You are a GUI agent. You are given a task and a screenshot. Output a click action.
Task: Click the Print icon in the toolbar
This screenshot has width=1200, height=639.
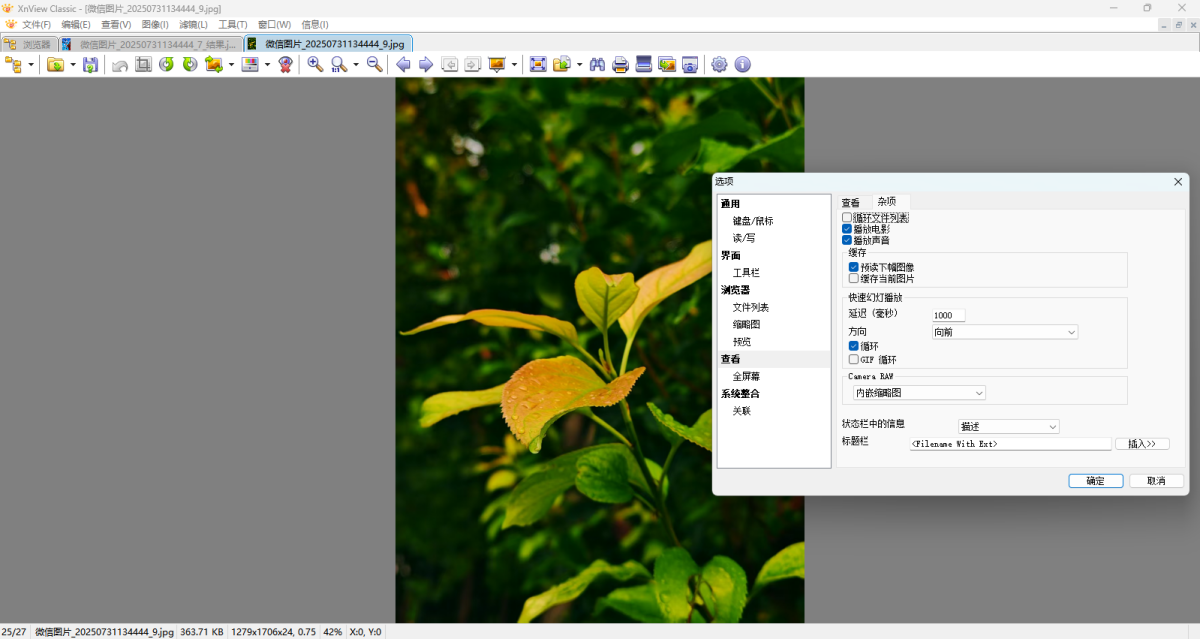(x=620, y=65)
